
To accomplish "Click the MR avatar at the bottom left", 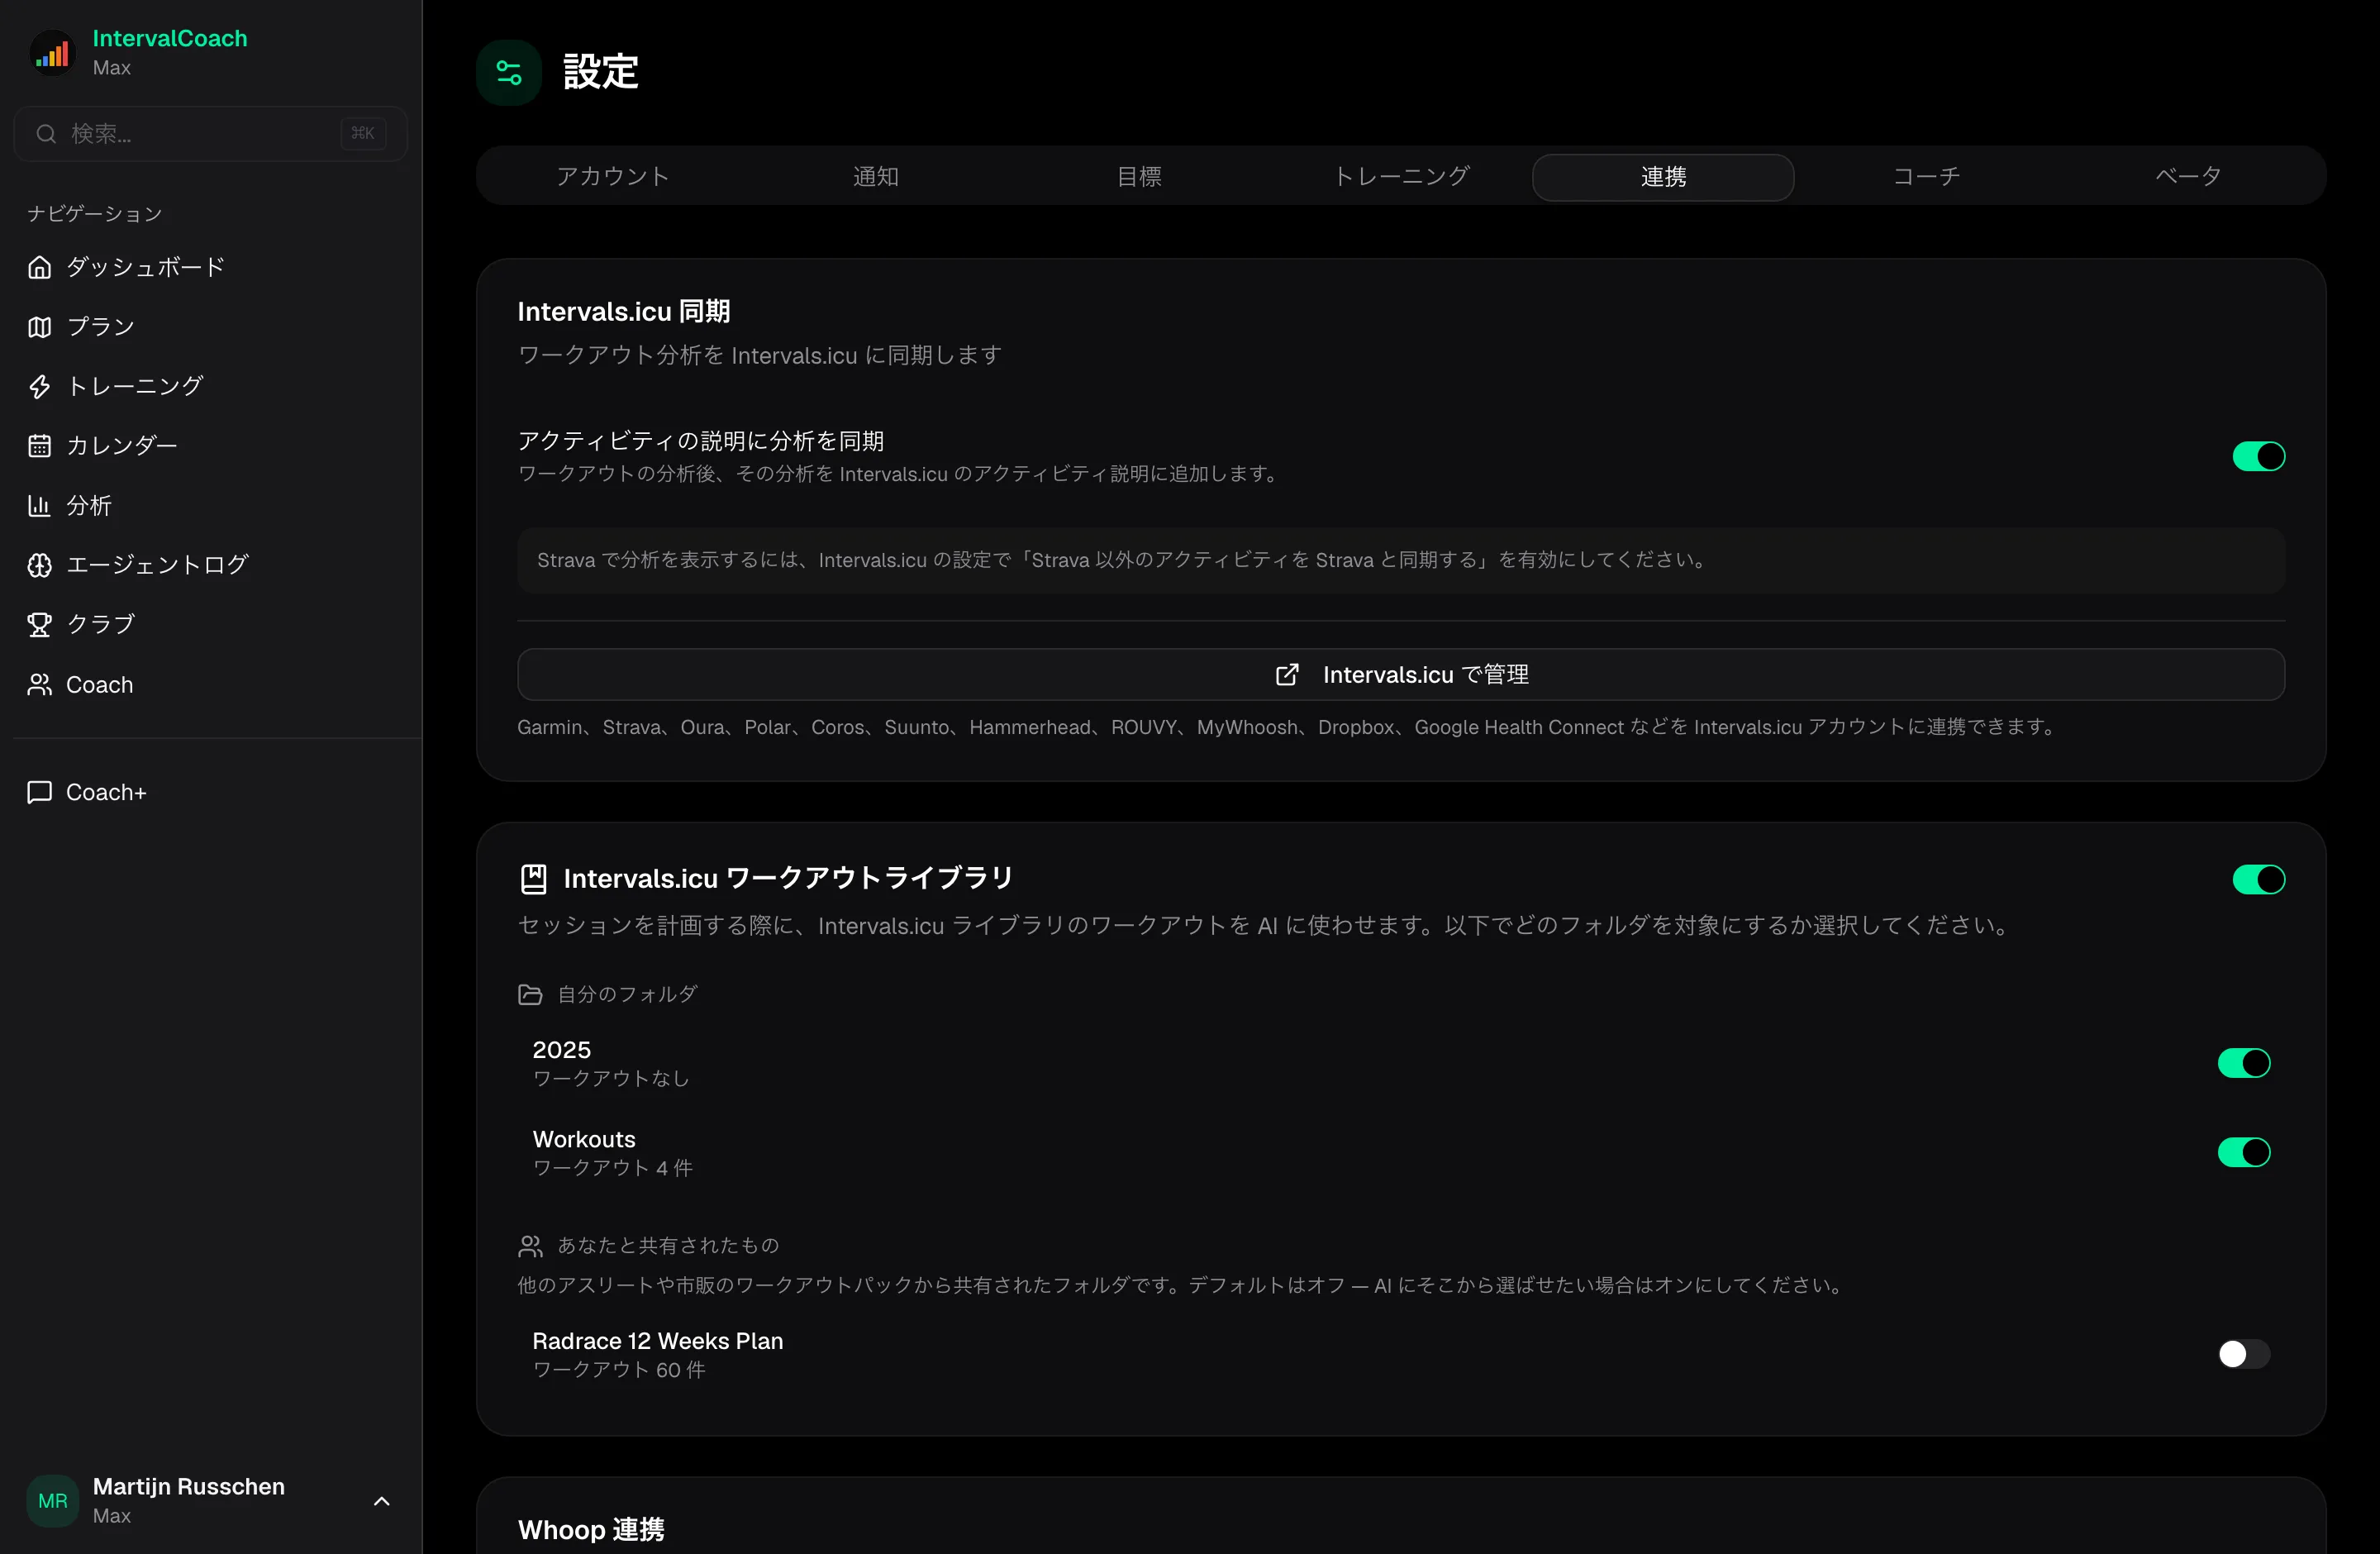I will point(53,1500).
